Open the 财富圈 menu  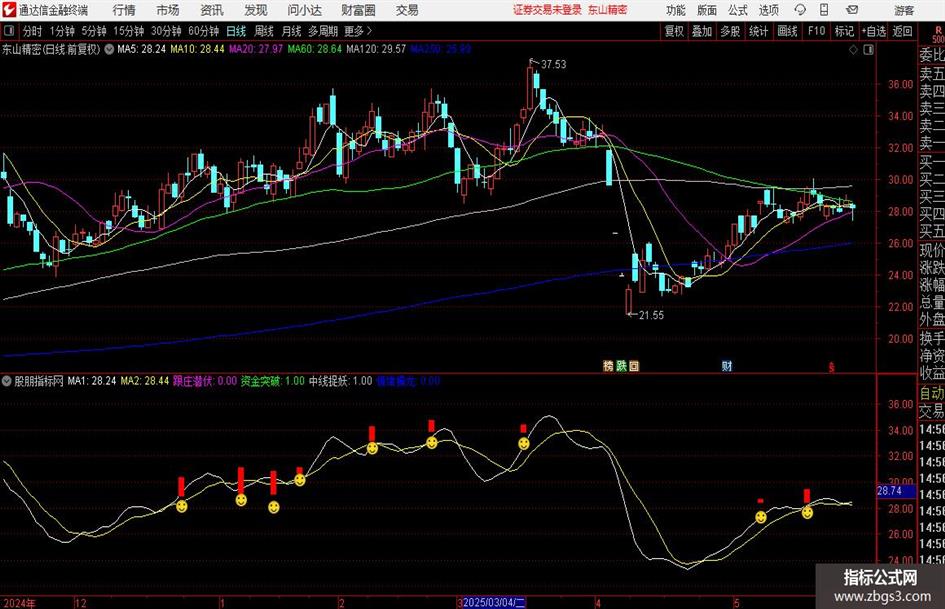(x=358, y=10)
